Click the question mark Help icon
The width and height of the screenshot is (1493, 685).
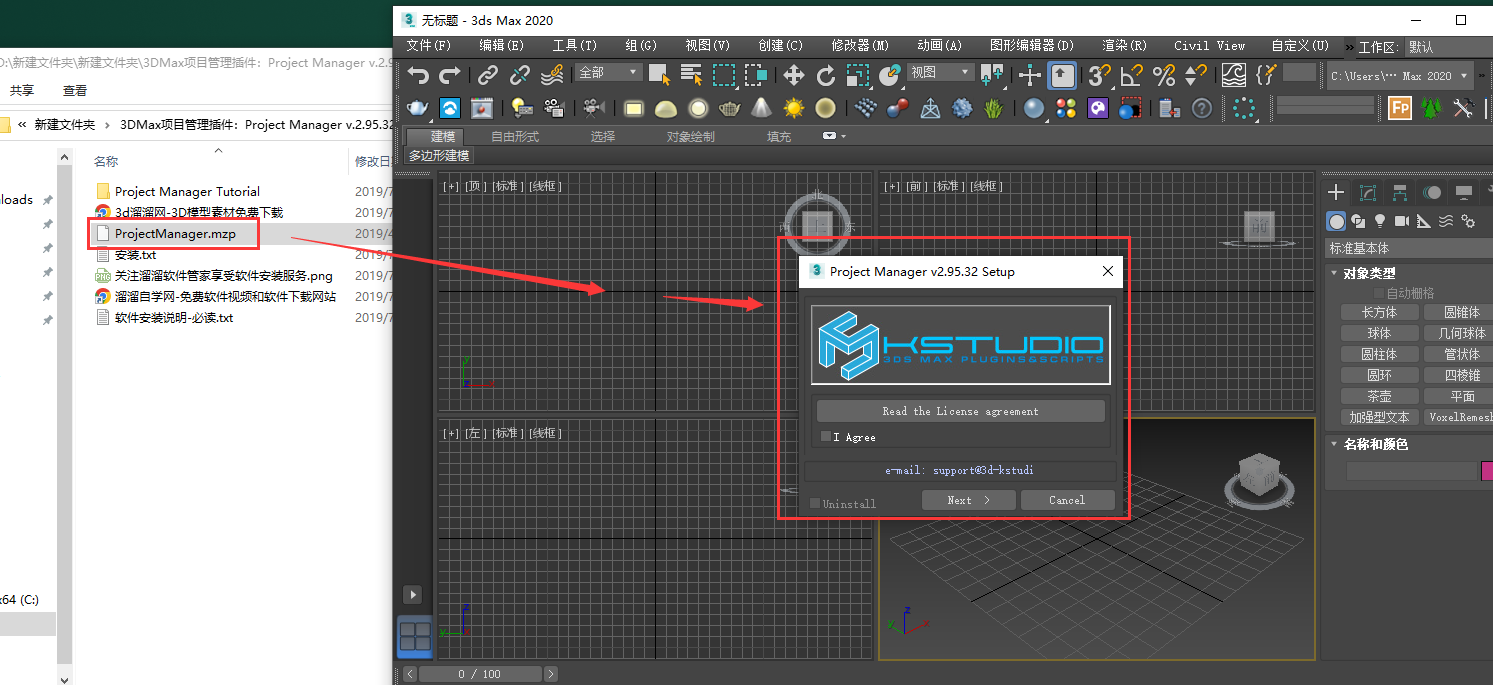coord(1202,108)
